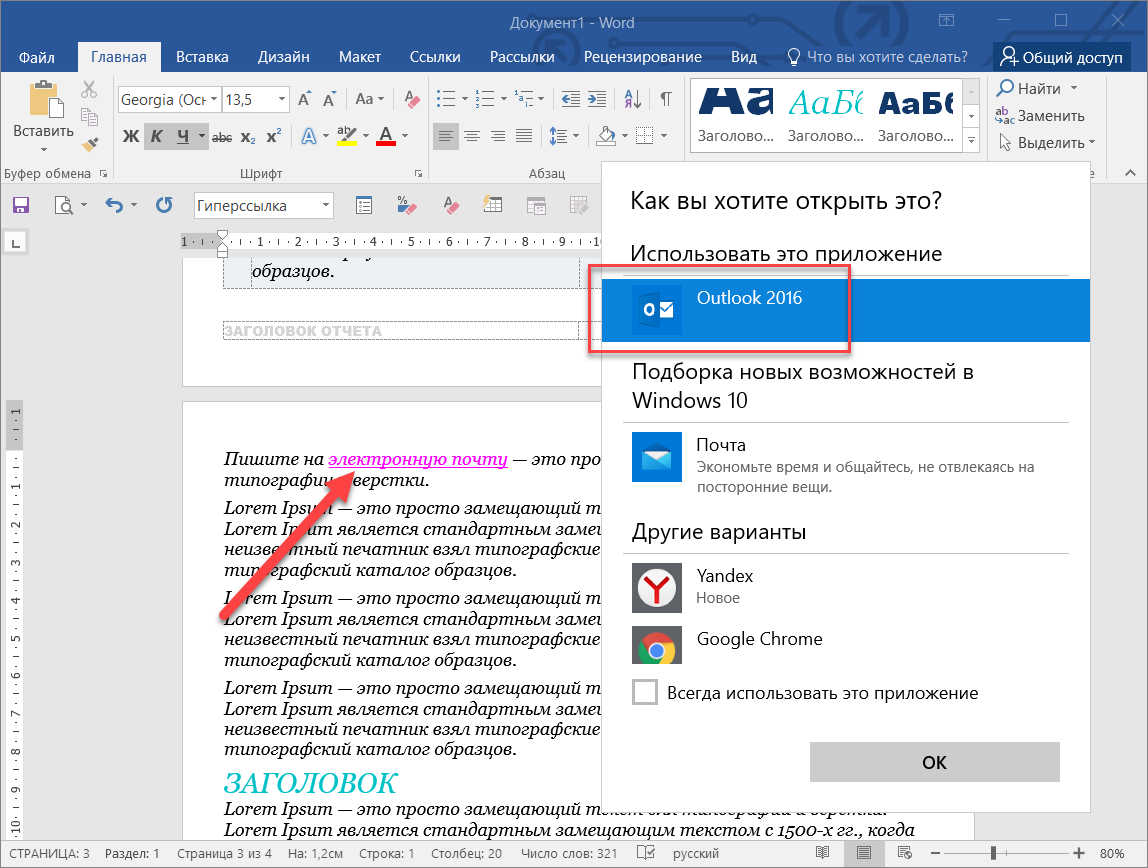The width and height of the screenshot is (1148, 868).
Task: Click the percent eraser icon in quick toolbar
Action: (x=406, y=205)
